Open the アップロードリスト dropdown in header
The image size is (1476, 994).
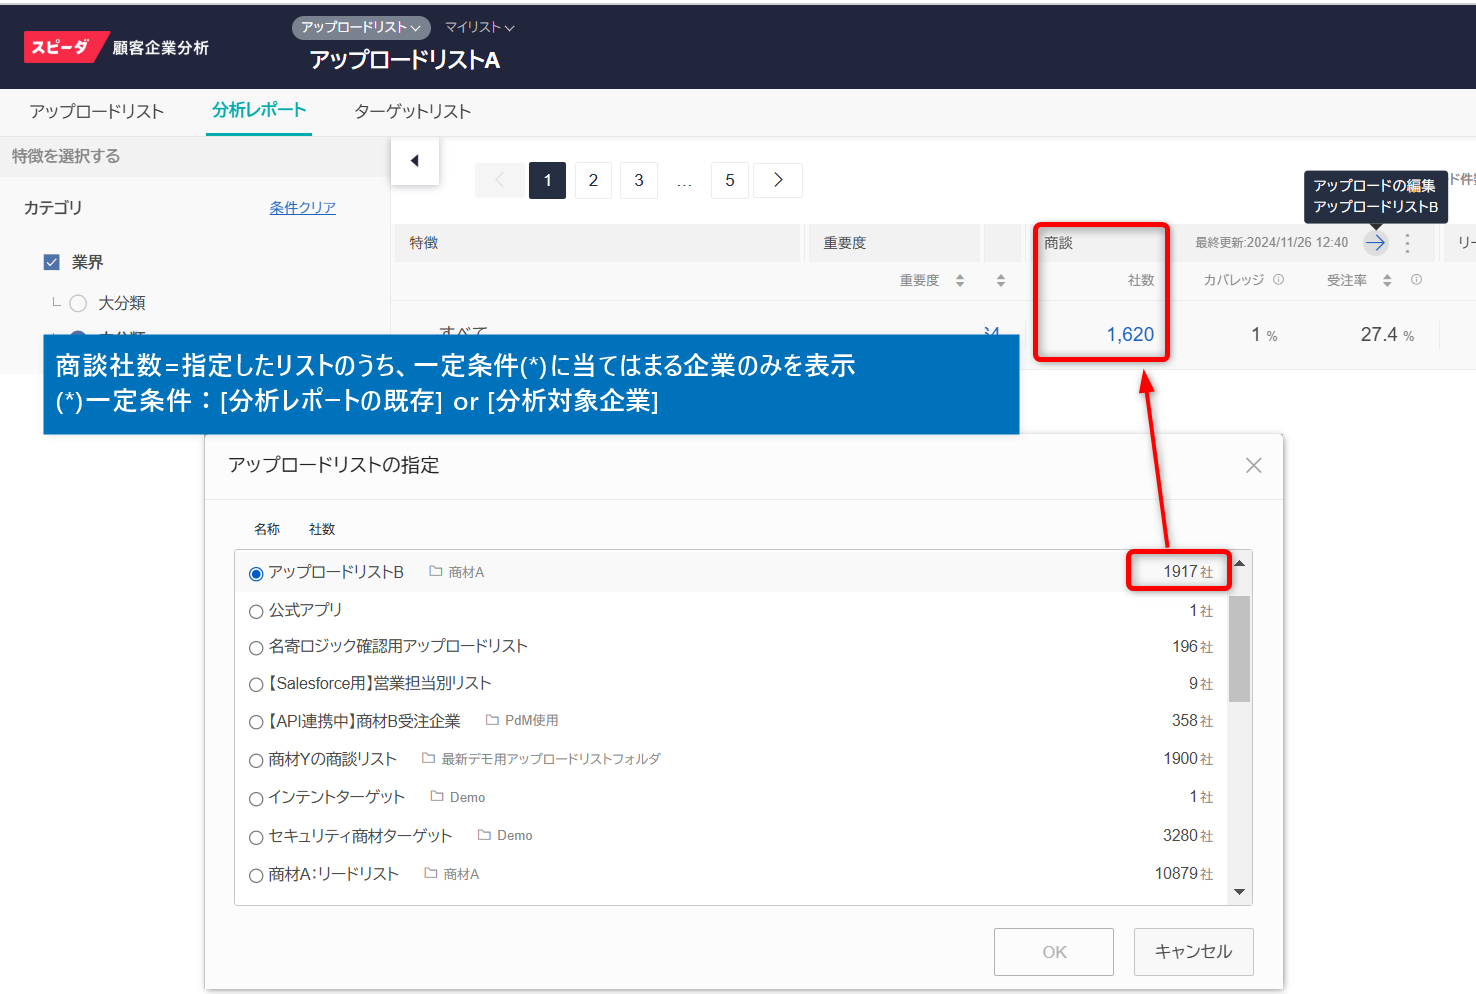coord(361,27)
